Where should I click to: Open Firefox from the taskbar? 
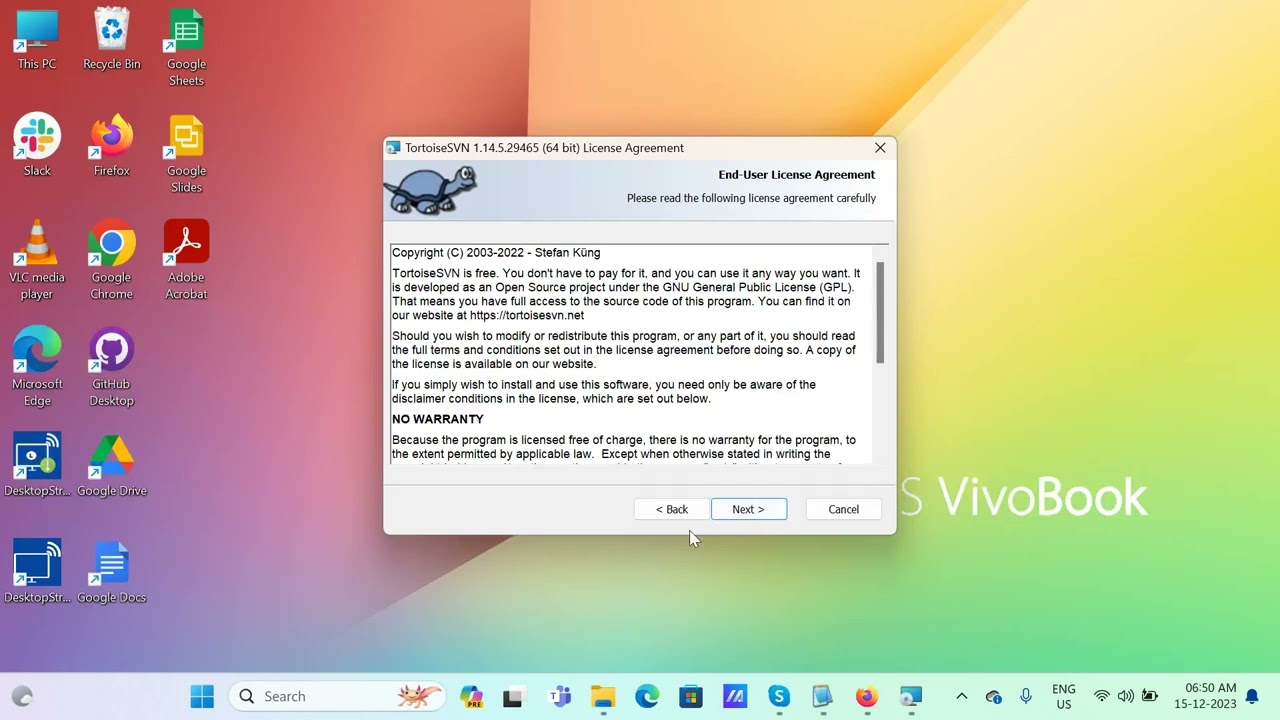click(866, 696)
